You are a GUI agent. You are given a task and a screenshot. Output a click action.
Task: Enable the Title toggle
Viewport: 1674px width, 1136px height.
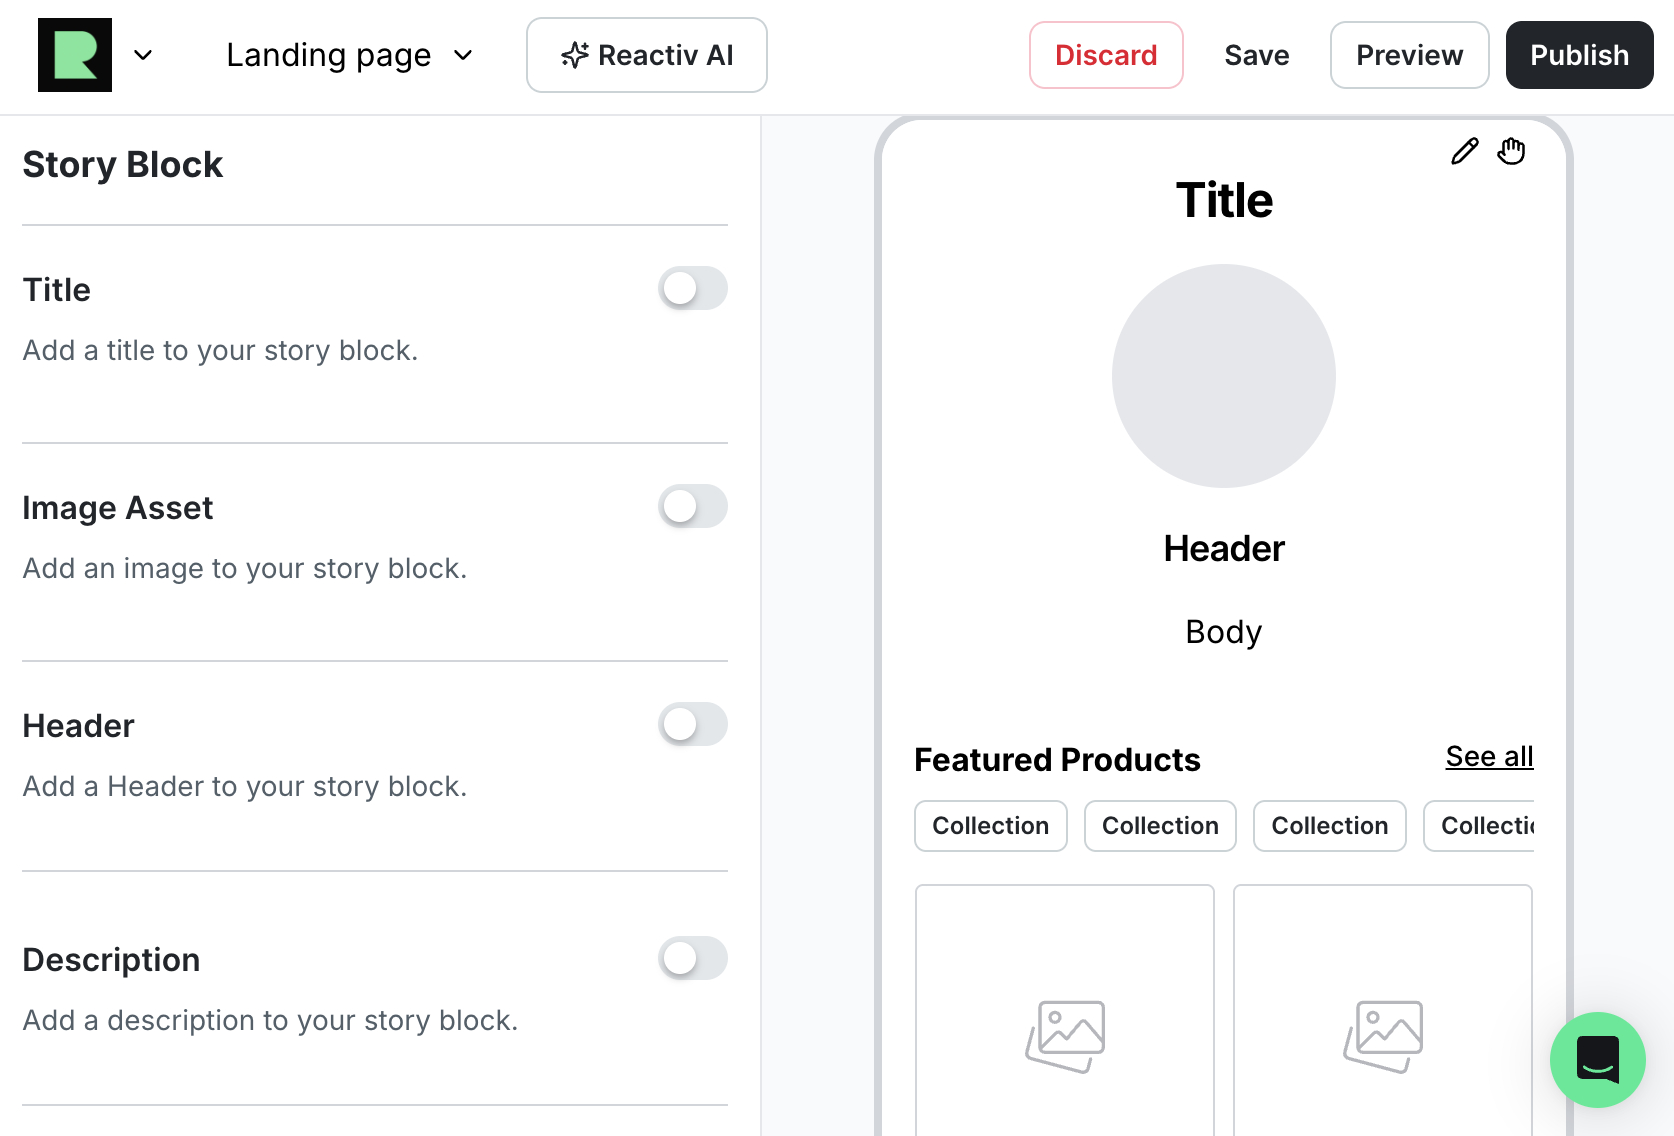point(692,289)
